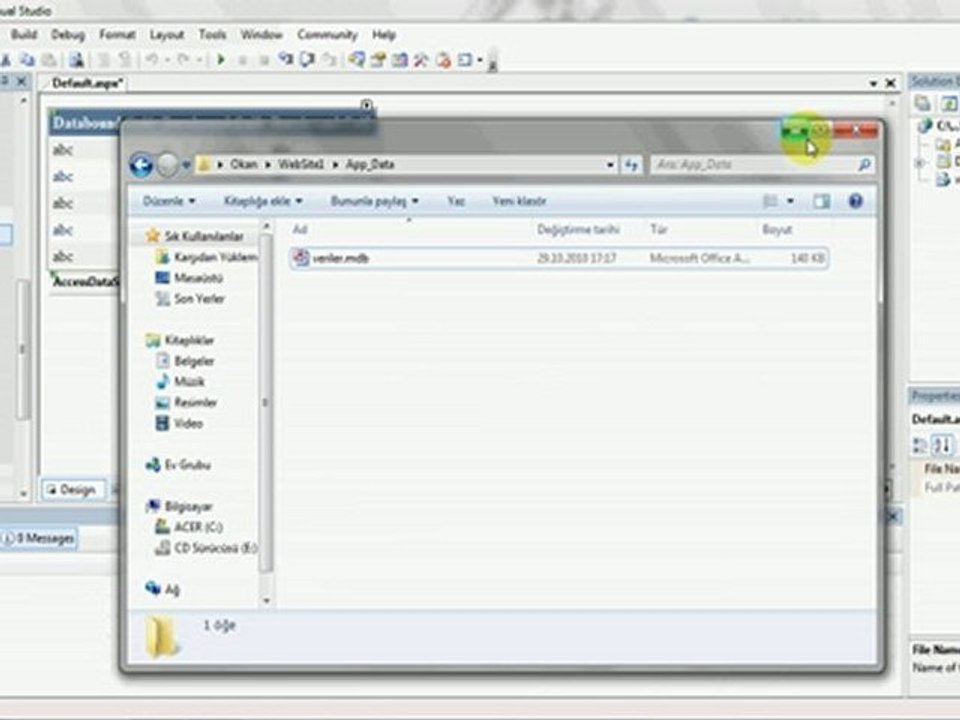Screen dimensions: 960x720
Task: Open recent pages dropdown beside Forward button
Action: (186, 165)
